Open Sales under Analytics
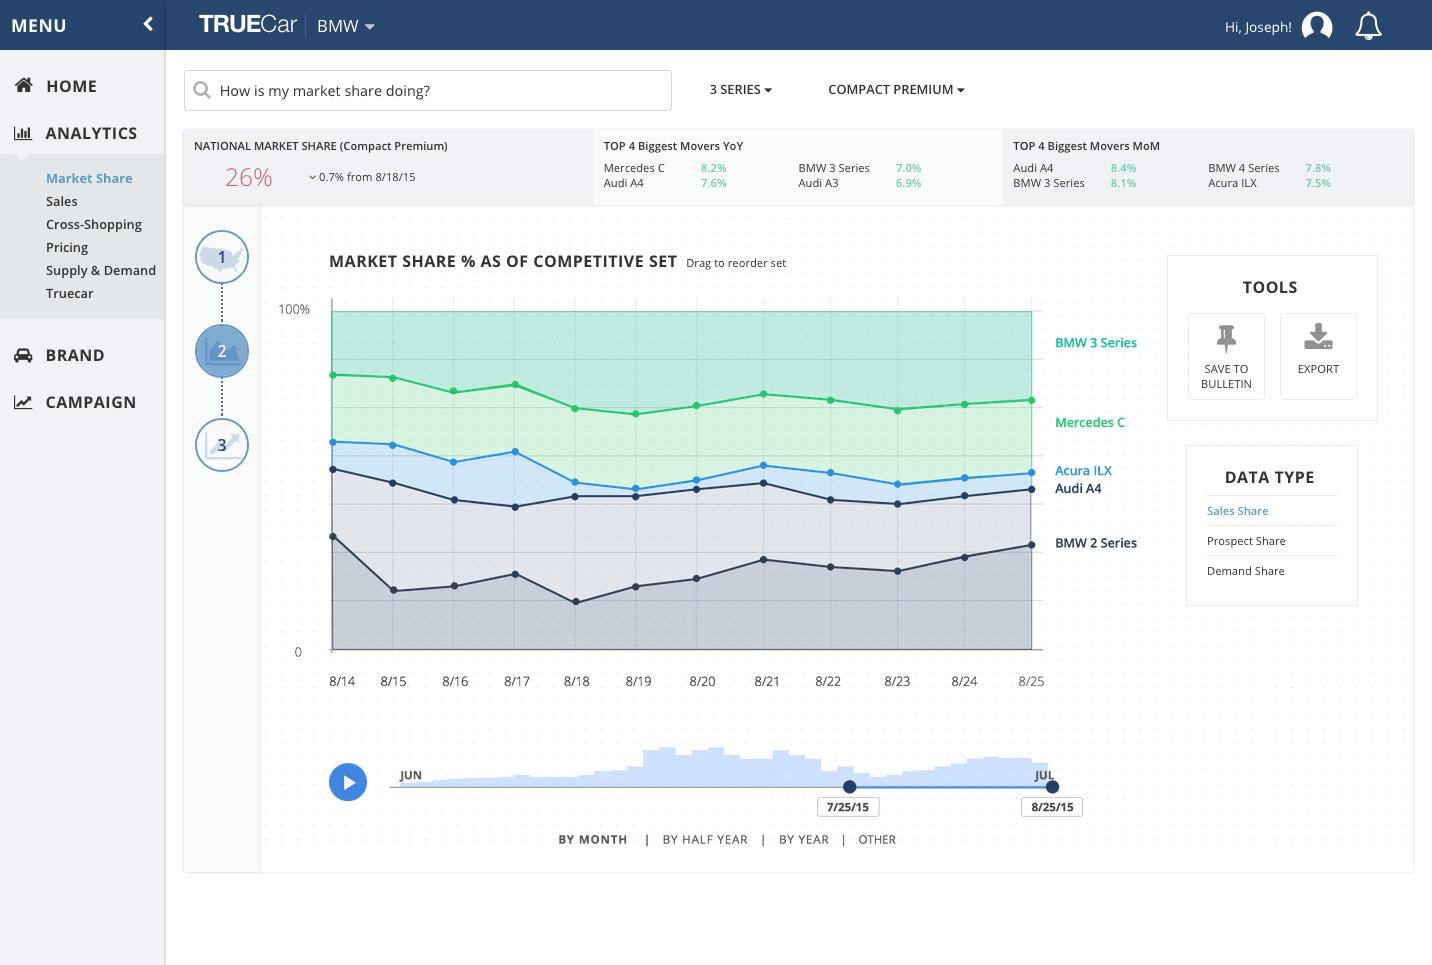 click(62, 201)
